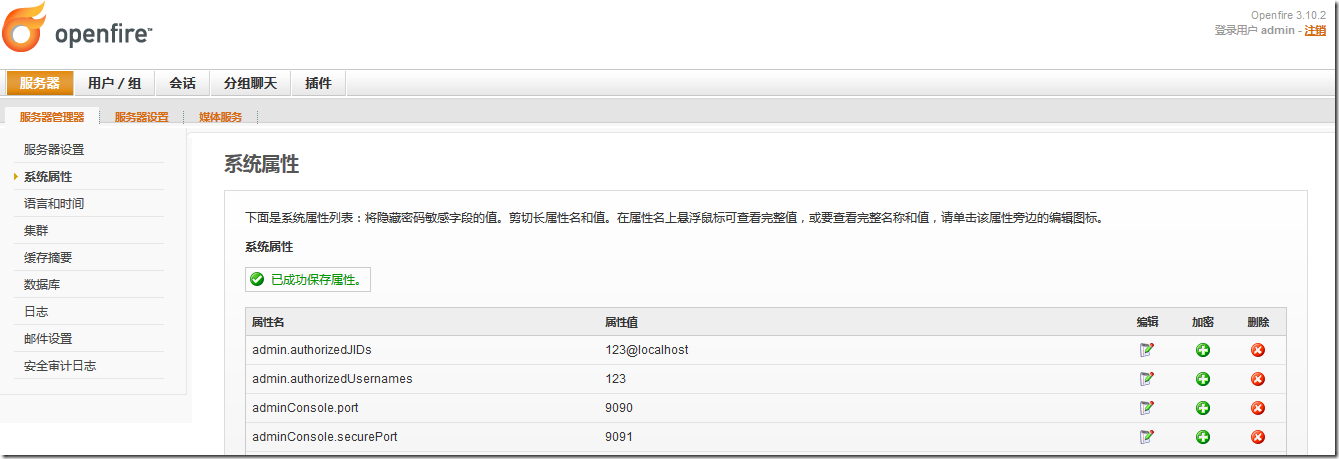
Task: Open 语言和时间 in the sidebar
Action: coord(54,204)
